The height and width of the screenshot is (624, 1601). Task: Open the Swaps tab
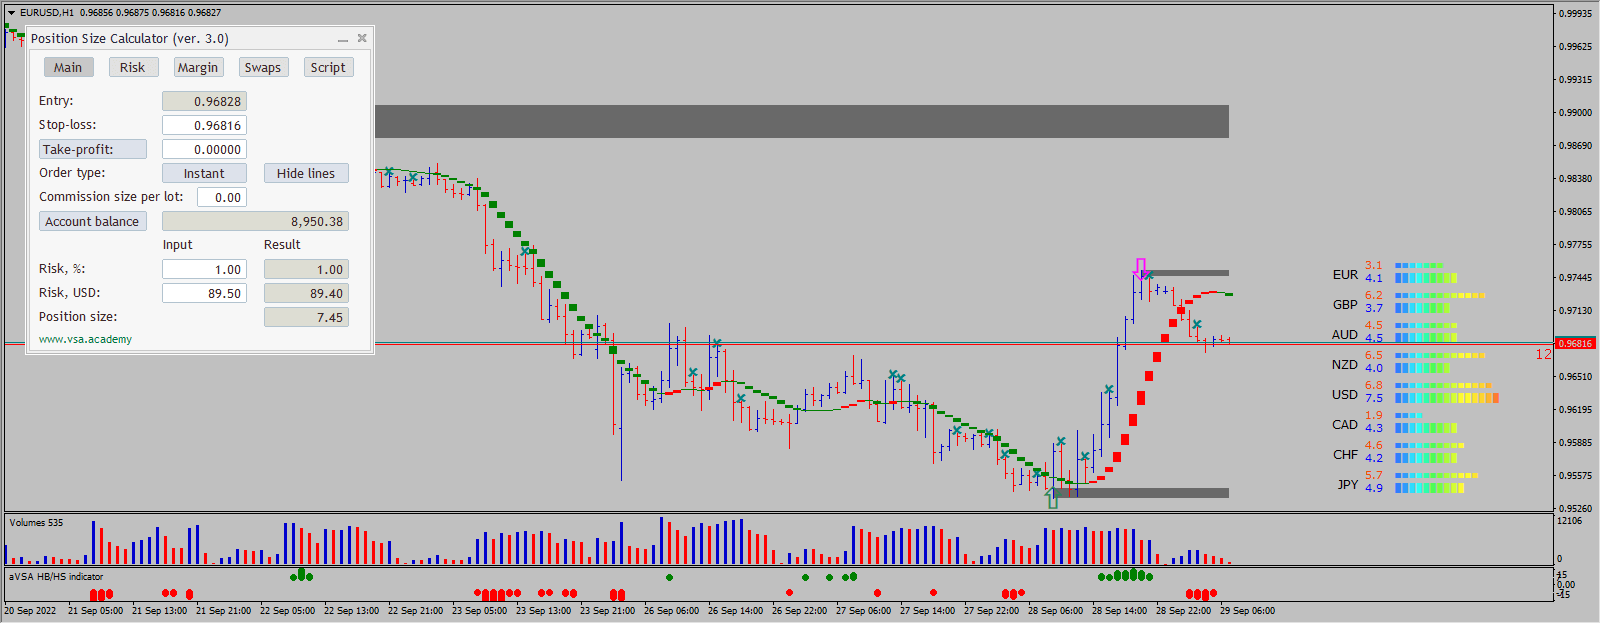263,67
